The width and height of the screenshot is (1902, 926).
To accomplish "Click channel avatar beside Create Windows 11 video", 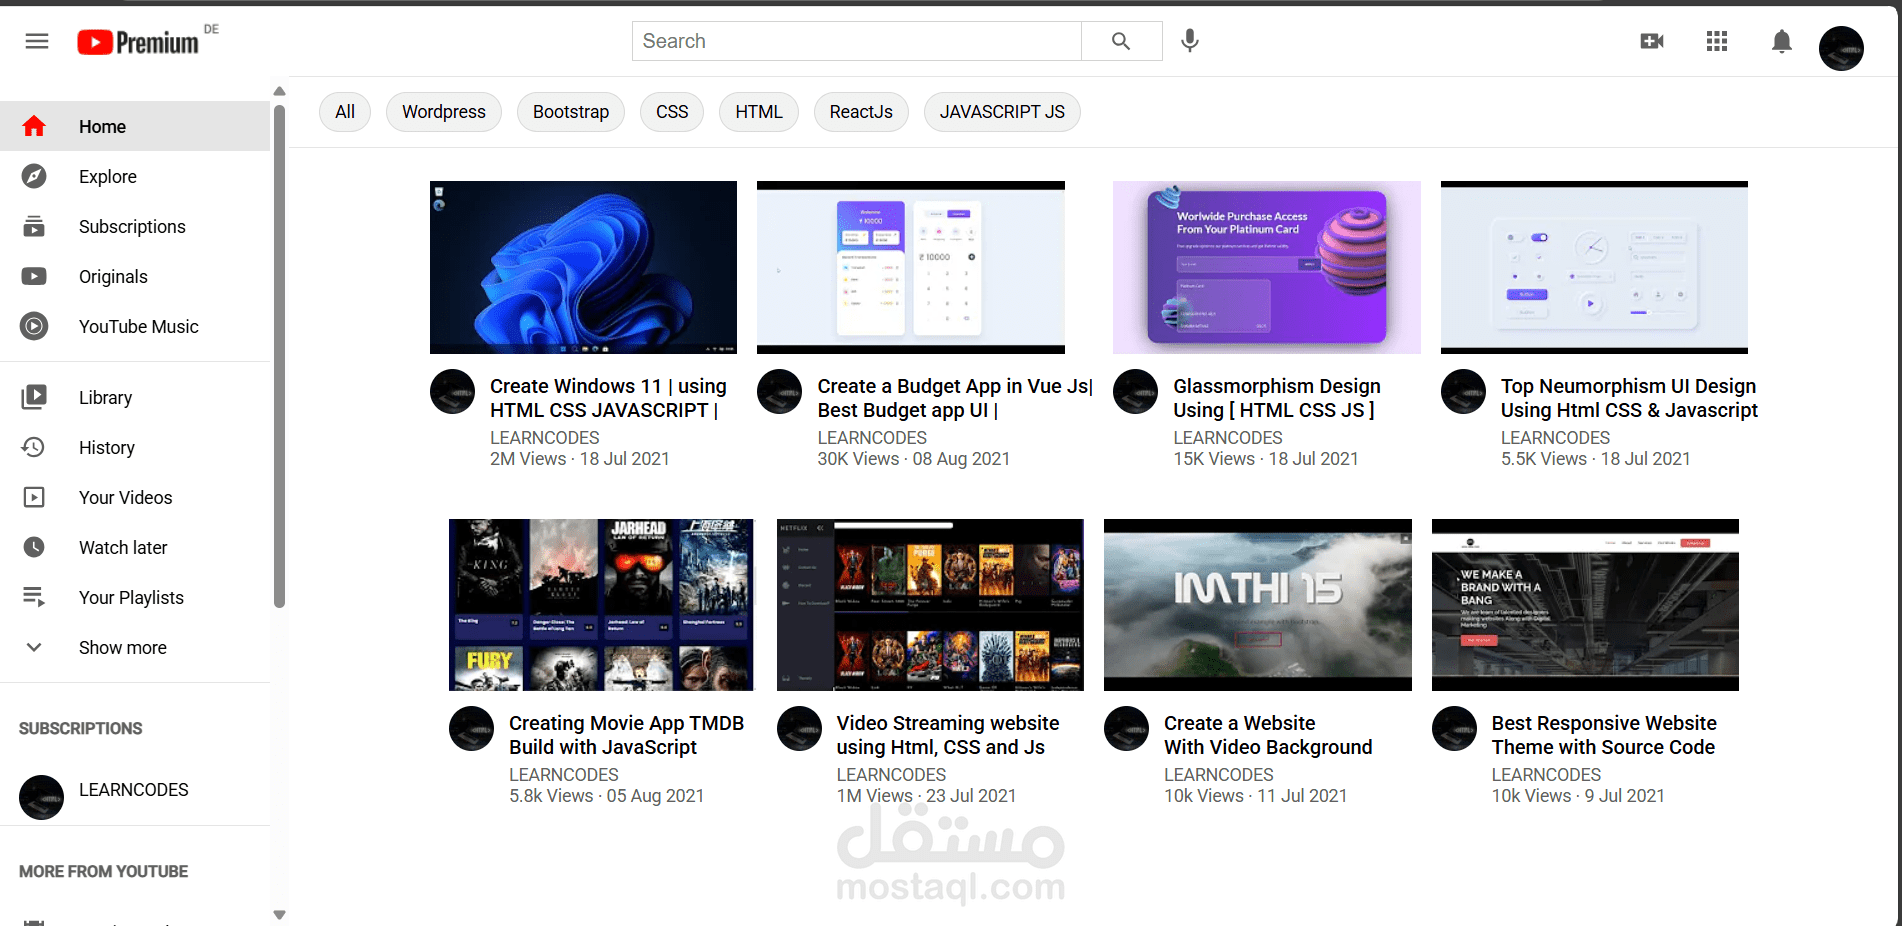I will tap(452, 392).
